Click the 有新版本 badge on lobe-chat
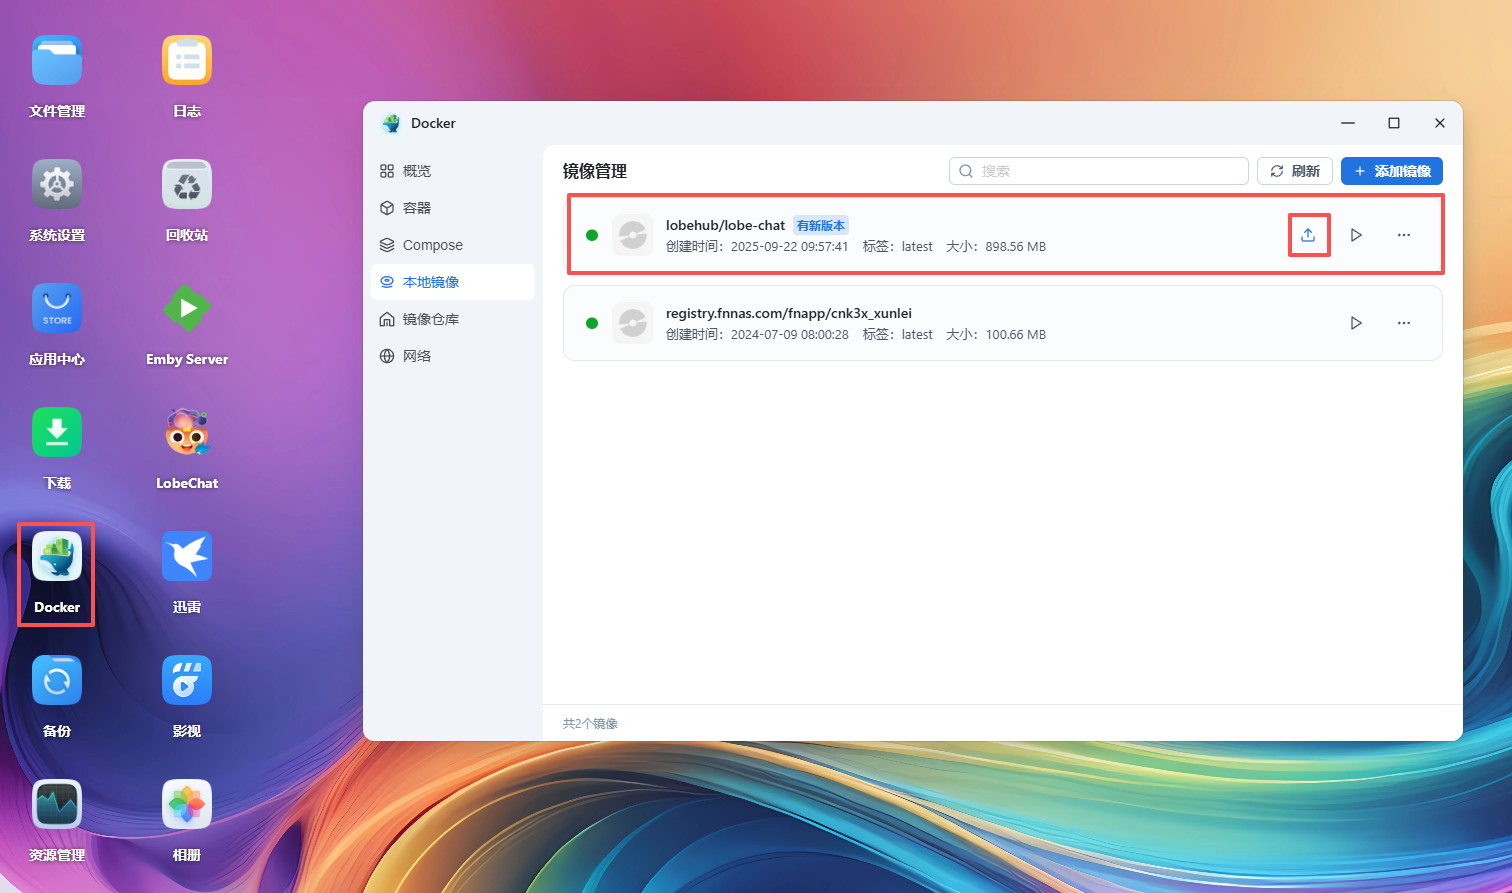 coord(821,226)
